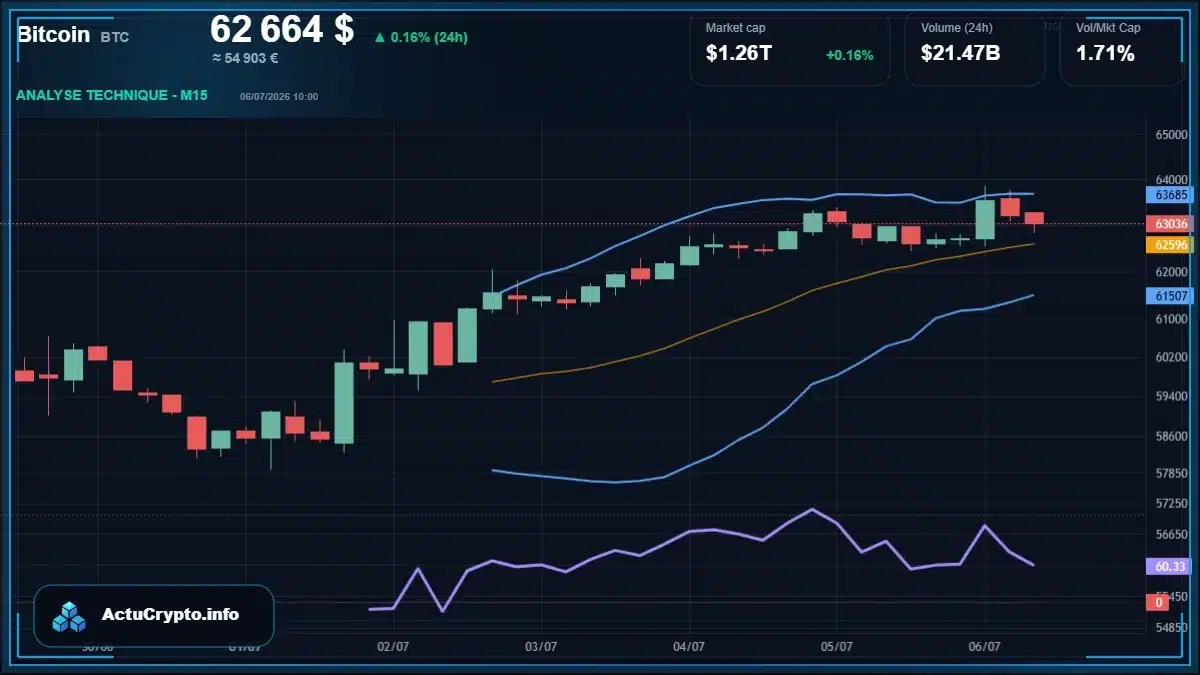Viewport: 1200px width, 675px height.
Task: Open the Volume (24h) $21.47B card
Action: (x=974, y=49)
